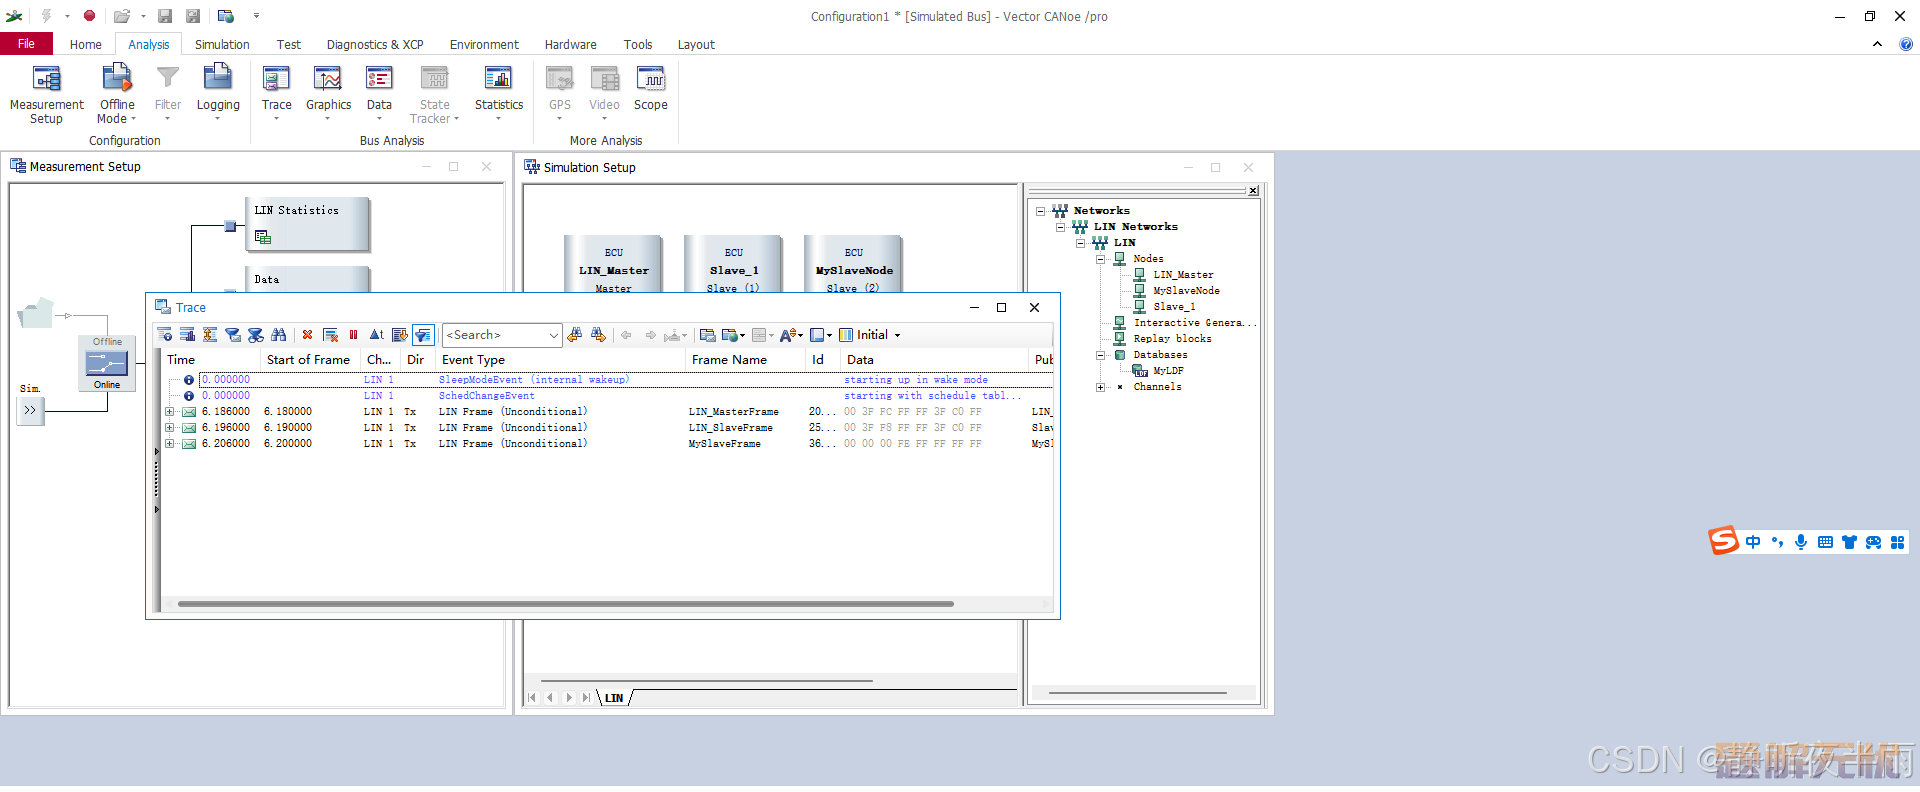
Task: Click the red record button in title bar
Action: coord(89,16)
